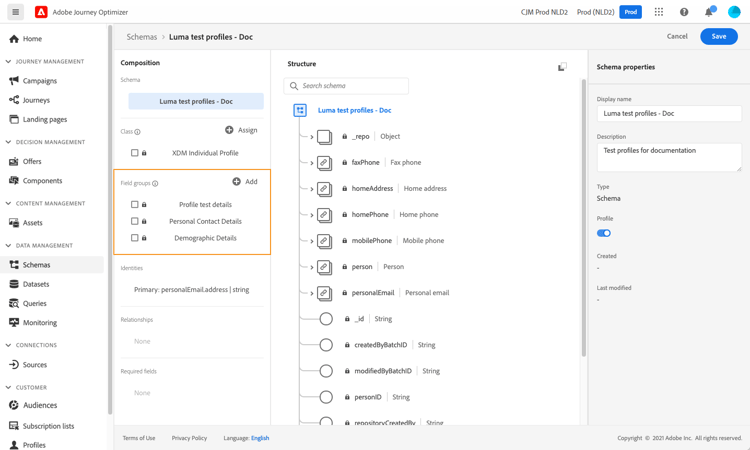Click the Assign class plus icon

pos(229,130)
